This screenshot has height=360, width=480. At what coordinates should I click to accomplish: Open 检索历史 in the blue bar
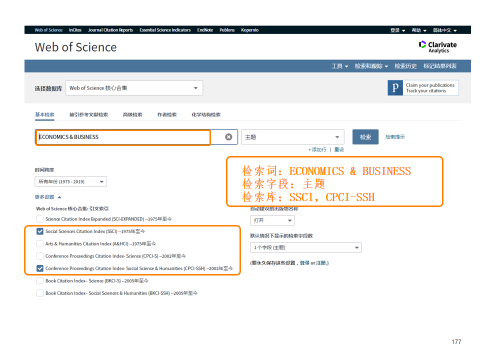[406, 66]
